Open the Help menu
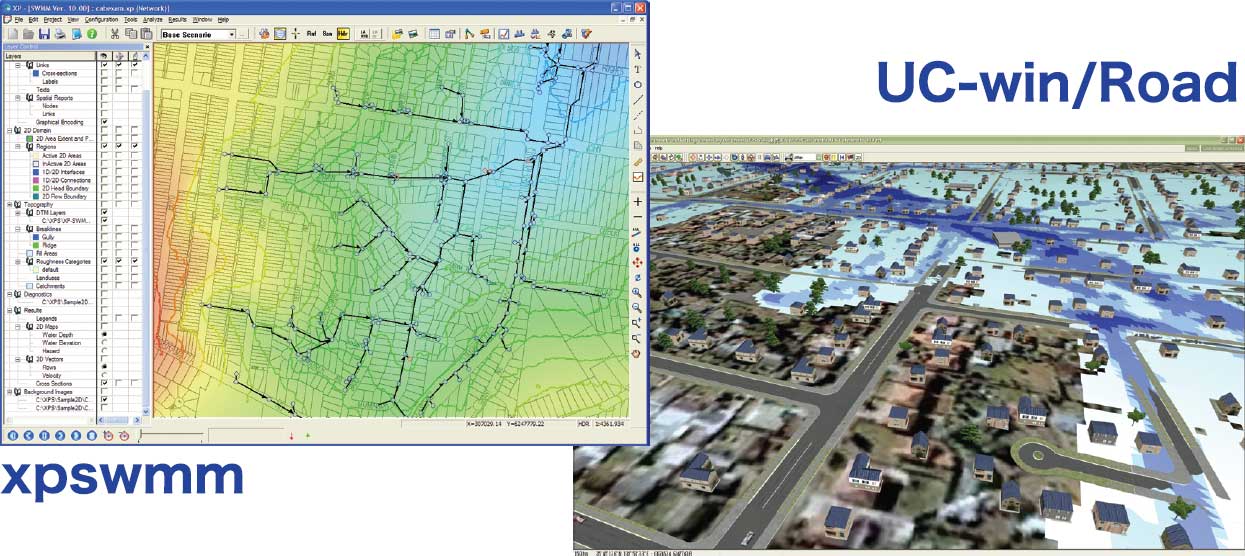The height and width of the screenshot is (556, 1245). [x=223, y=19]
